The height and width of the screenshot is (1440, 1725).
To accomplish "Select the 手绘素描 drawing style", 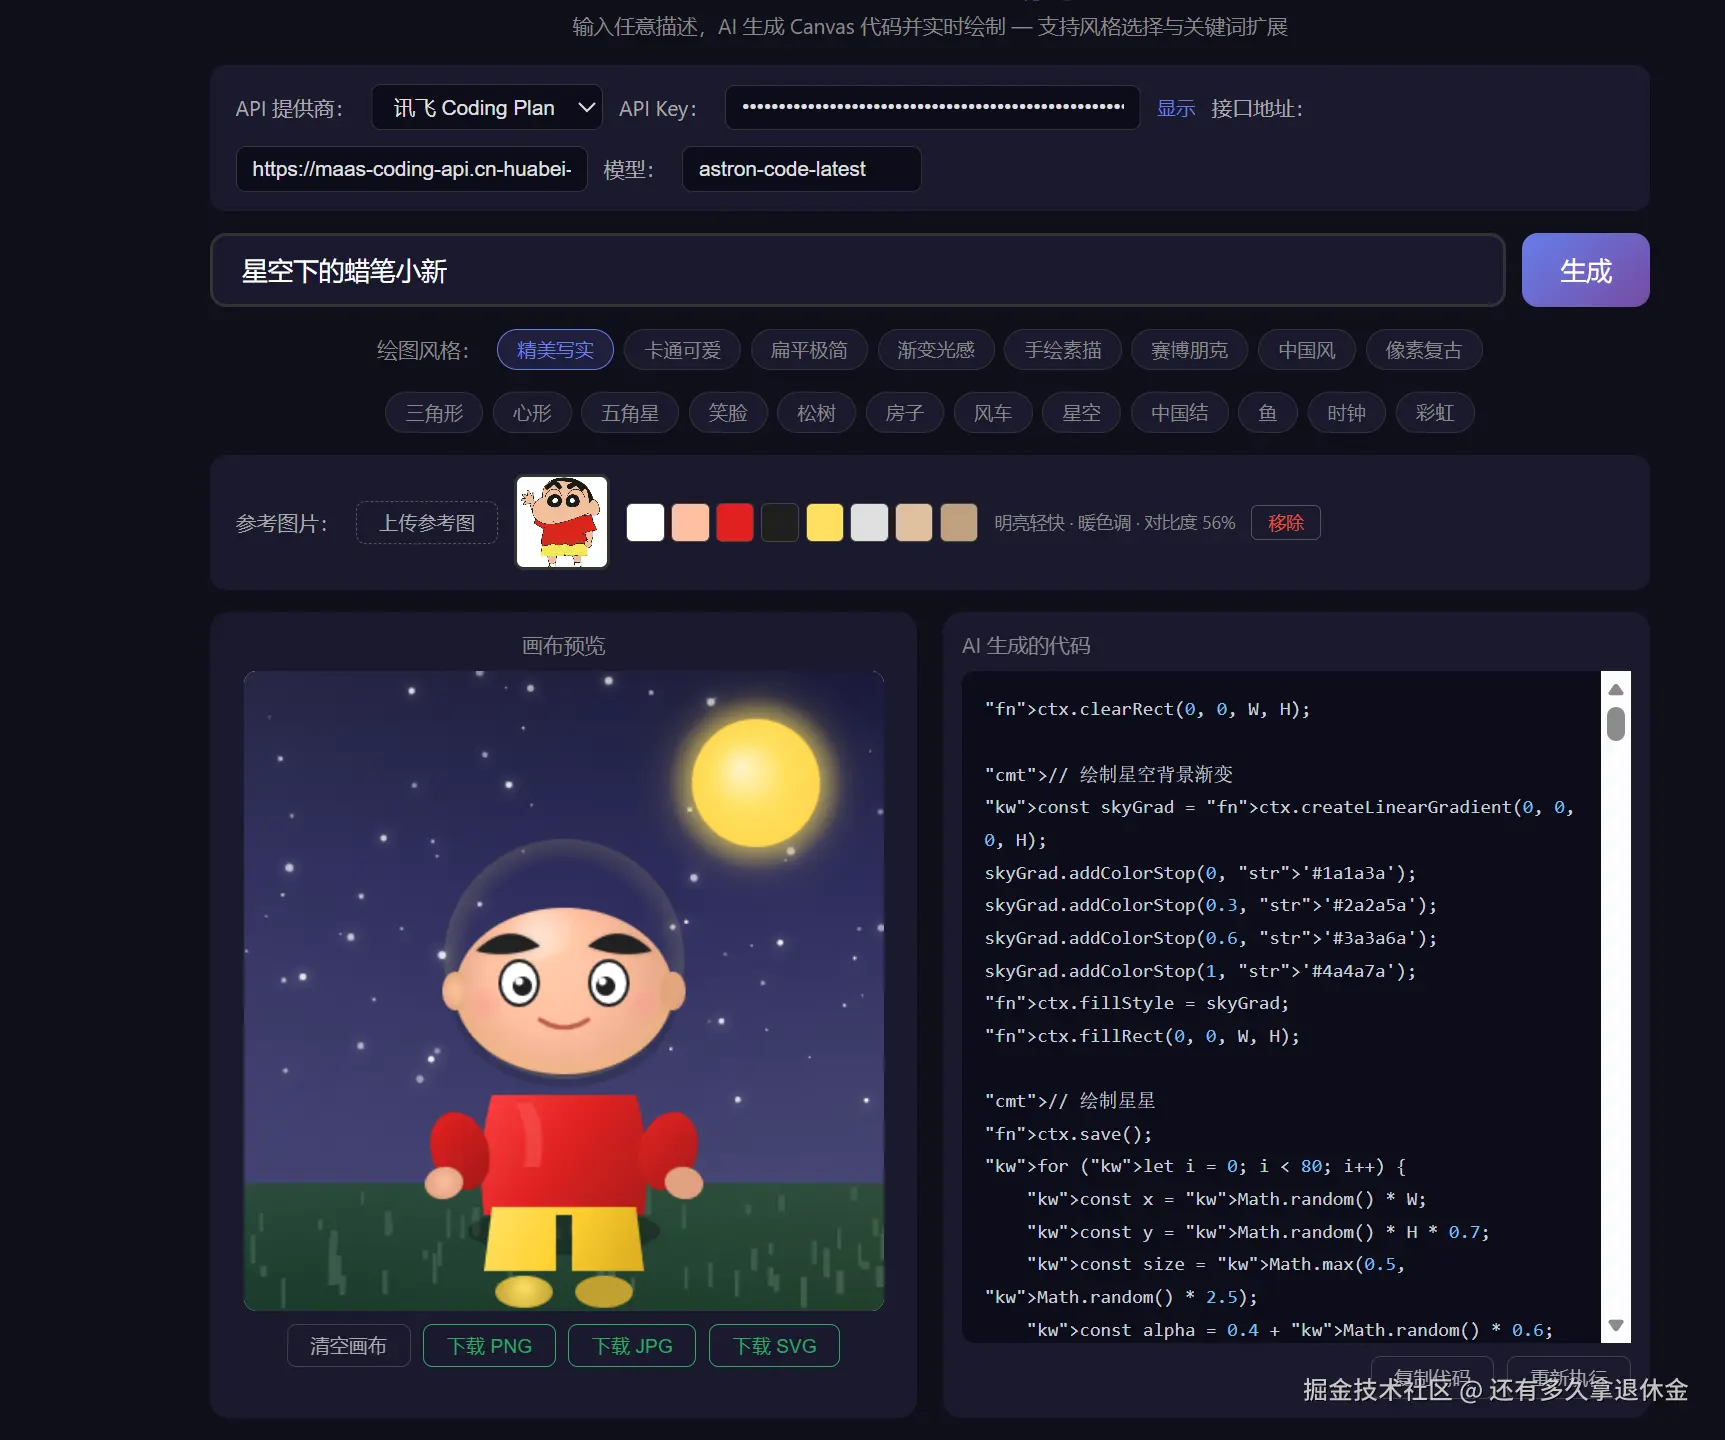I will (1063, 350).
